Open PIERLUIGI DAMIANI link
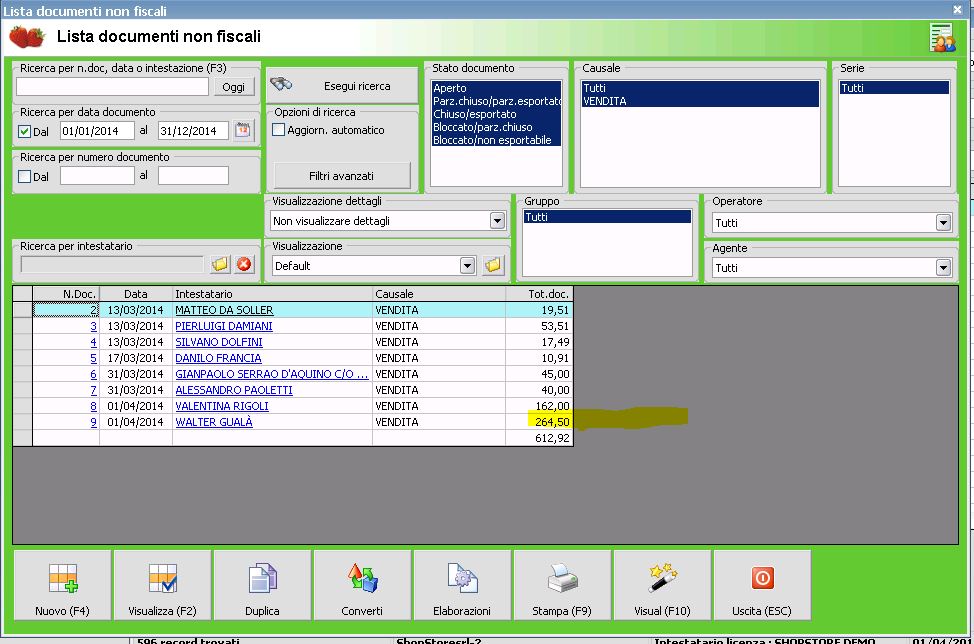This screenshot has width=974, height=644. click(224, 326)
